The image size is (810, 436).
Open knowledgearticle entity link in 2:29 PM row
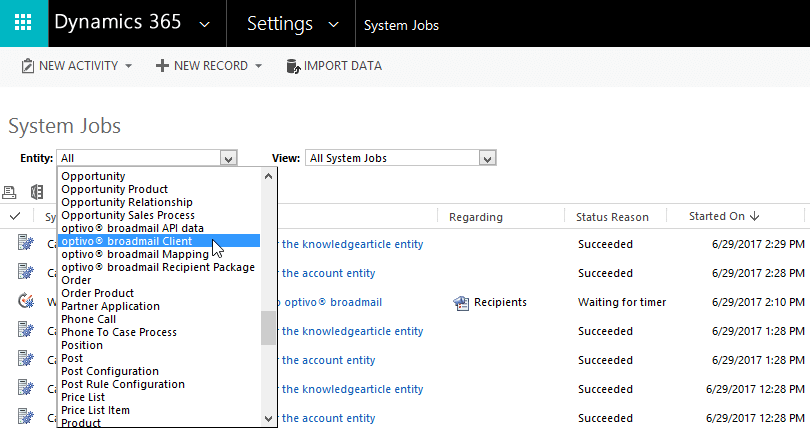(351, 244)
